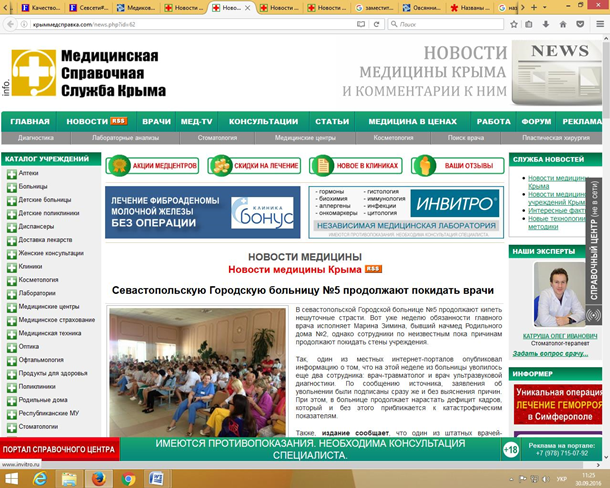610x488 pixels.
Task: Open File Explorer from the taskbar
Action: tap(69, 478)
